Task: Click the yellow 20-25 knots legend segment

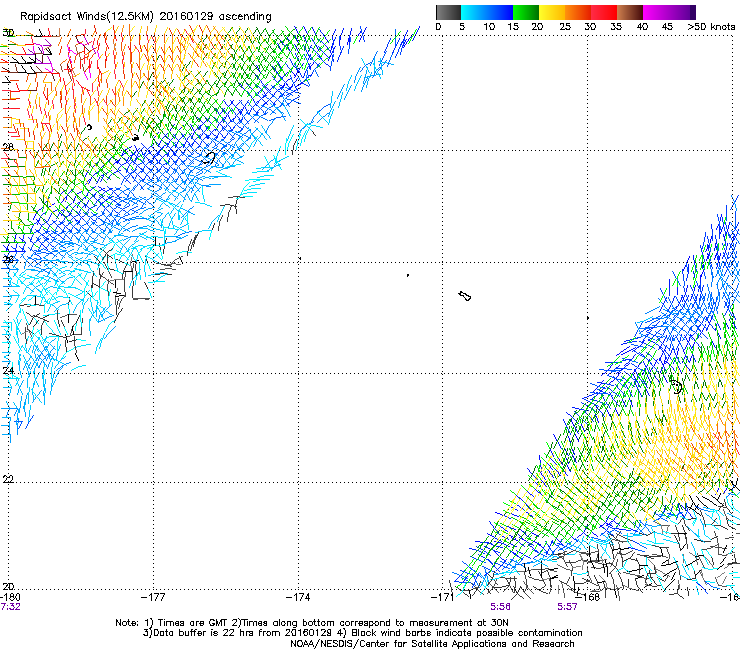Action: 552,12
